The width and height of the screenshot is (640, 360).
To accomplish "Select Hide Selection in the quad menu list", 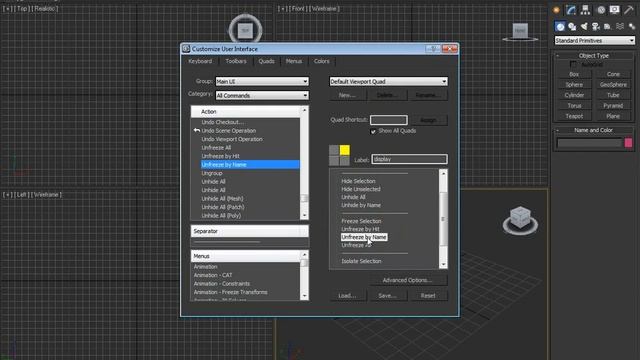I will pos(358,181).
